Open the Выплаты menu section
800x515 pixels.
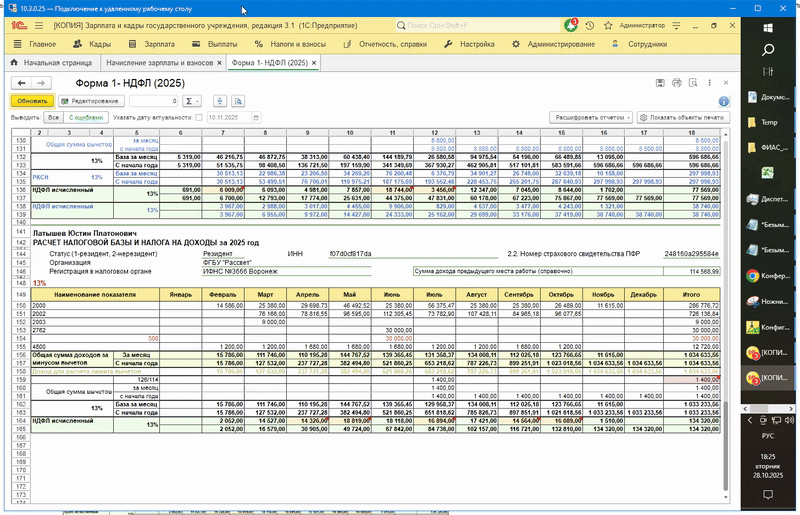click(x=215, y=44)
